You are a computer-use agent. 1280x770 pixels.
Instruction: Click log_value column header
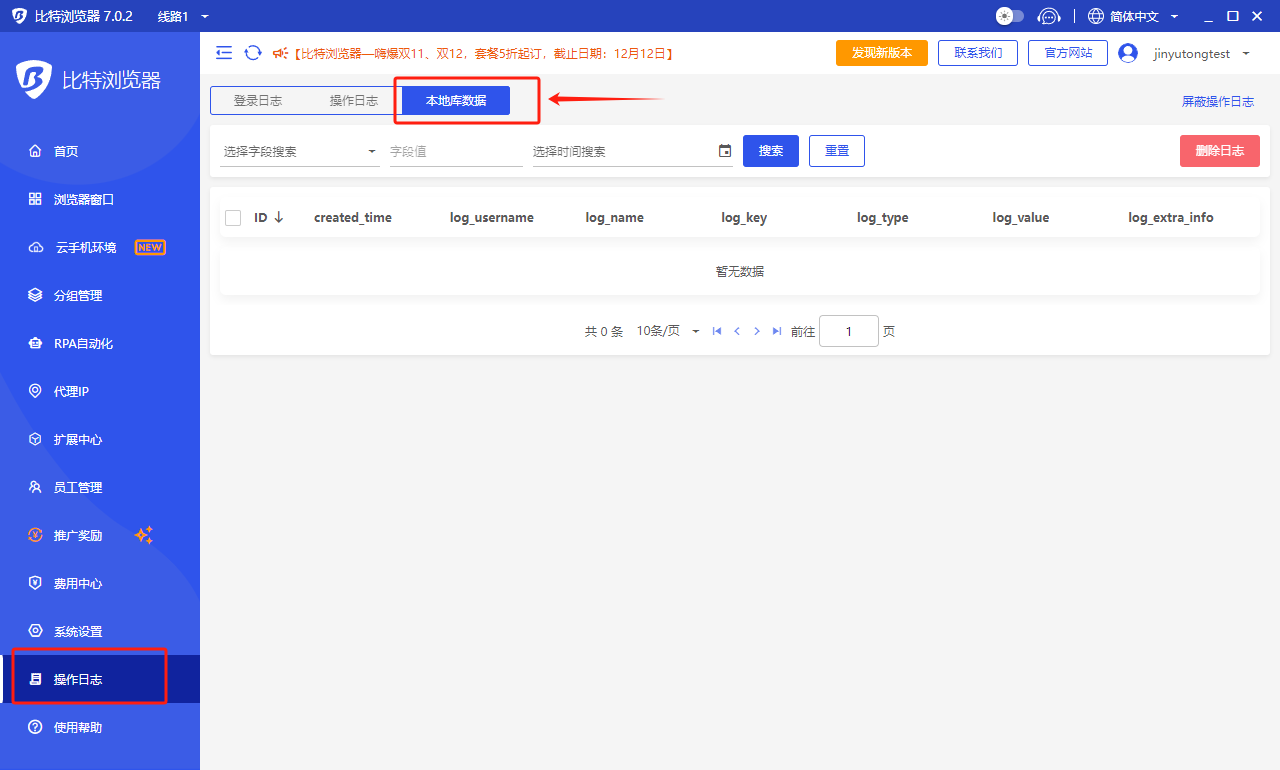pos(1021,217)
